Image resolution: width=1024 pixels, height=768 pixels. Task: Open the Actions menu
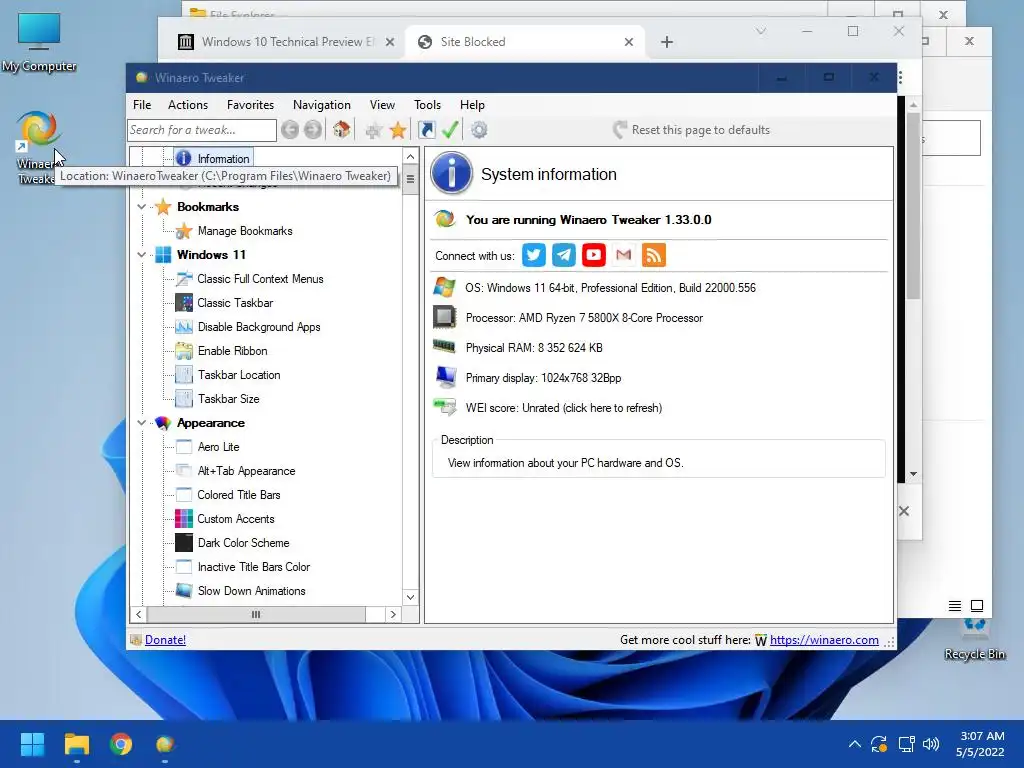click(x=188, y=104)
